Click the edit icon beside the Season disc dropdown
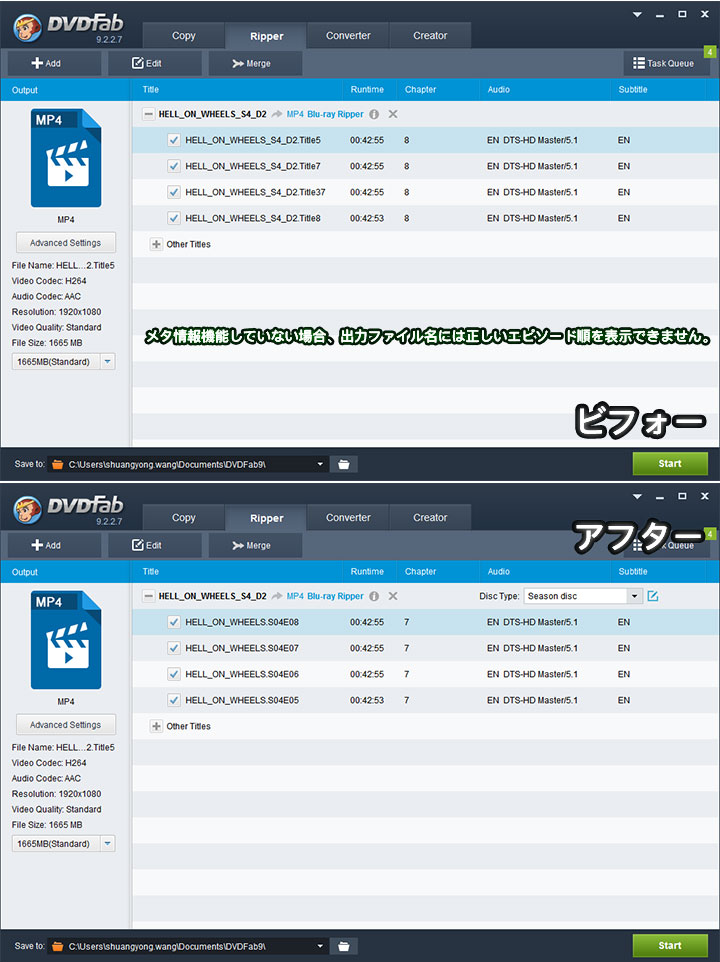Image resolution: width=720 pixels, height=962 pixels. pyautogui.click(x=653, y=596)
